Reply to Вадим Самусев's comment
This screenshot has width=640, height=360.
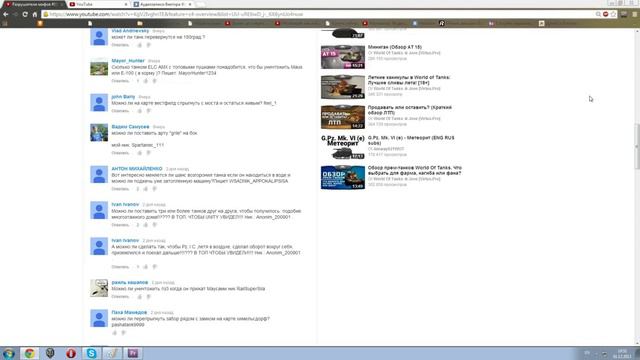120,153
